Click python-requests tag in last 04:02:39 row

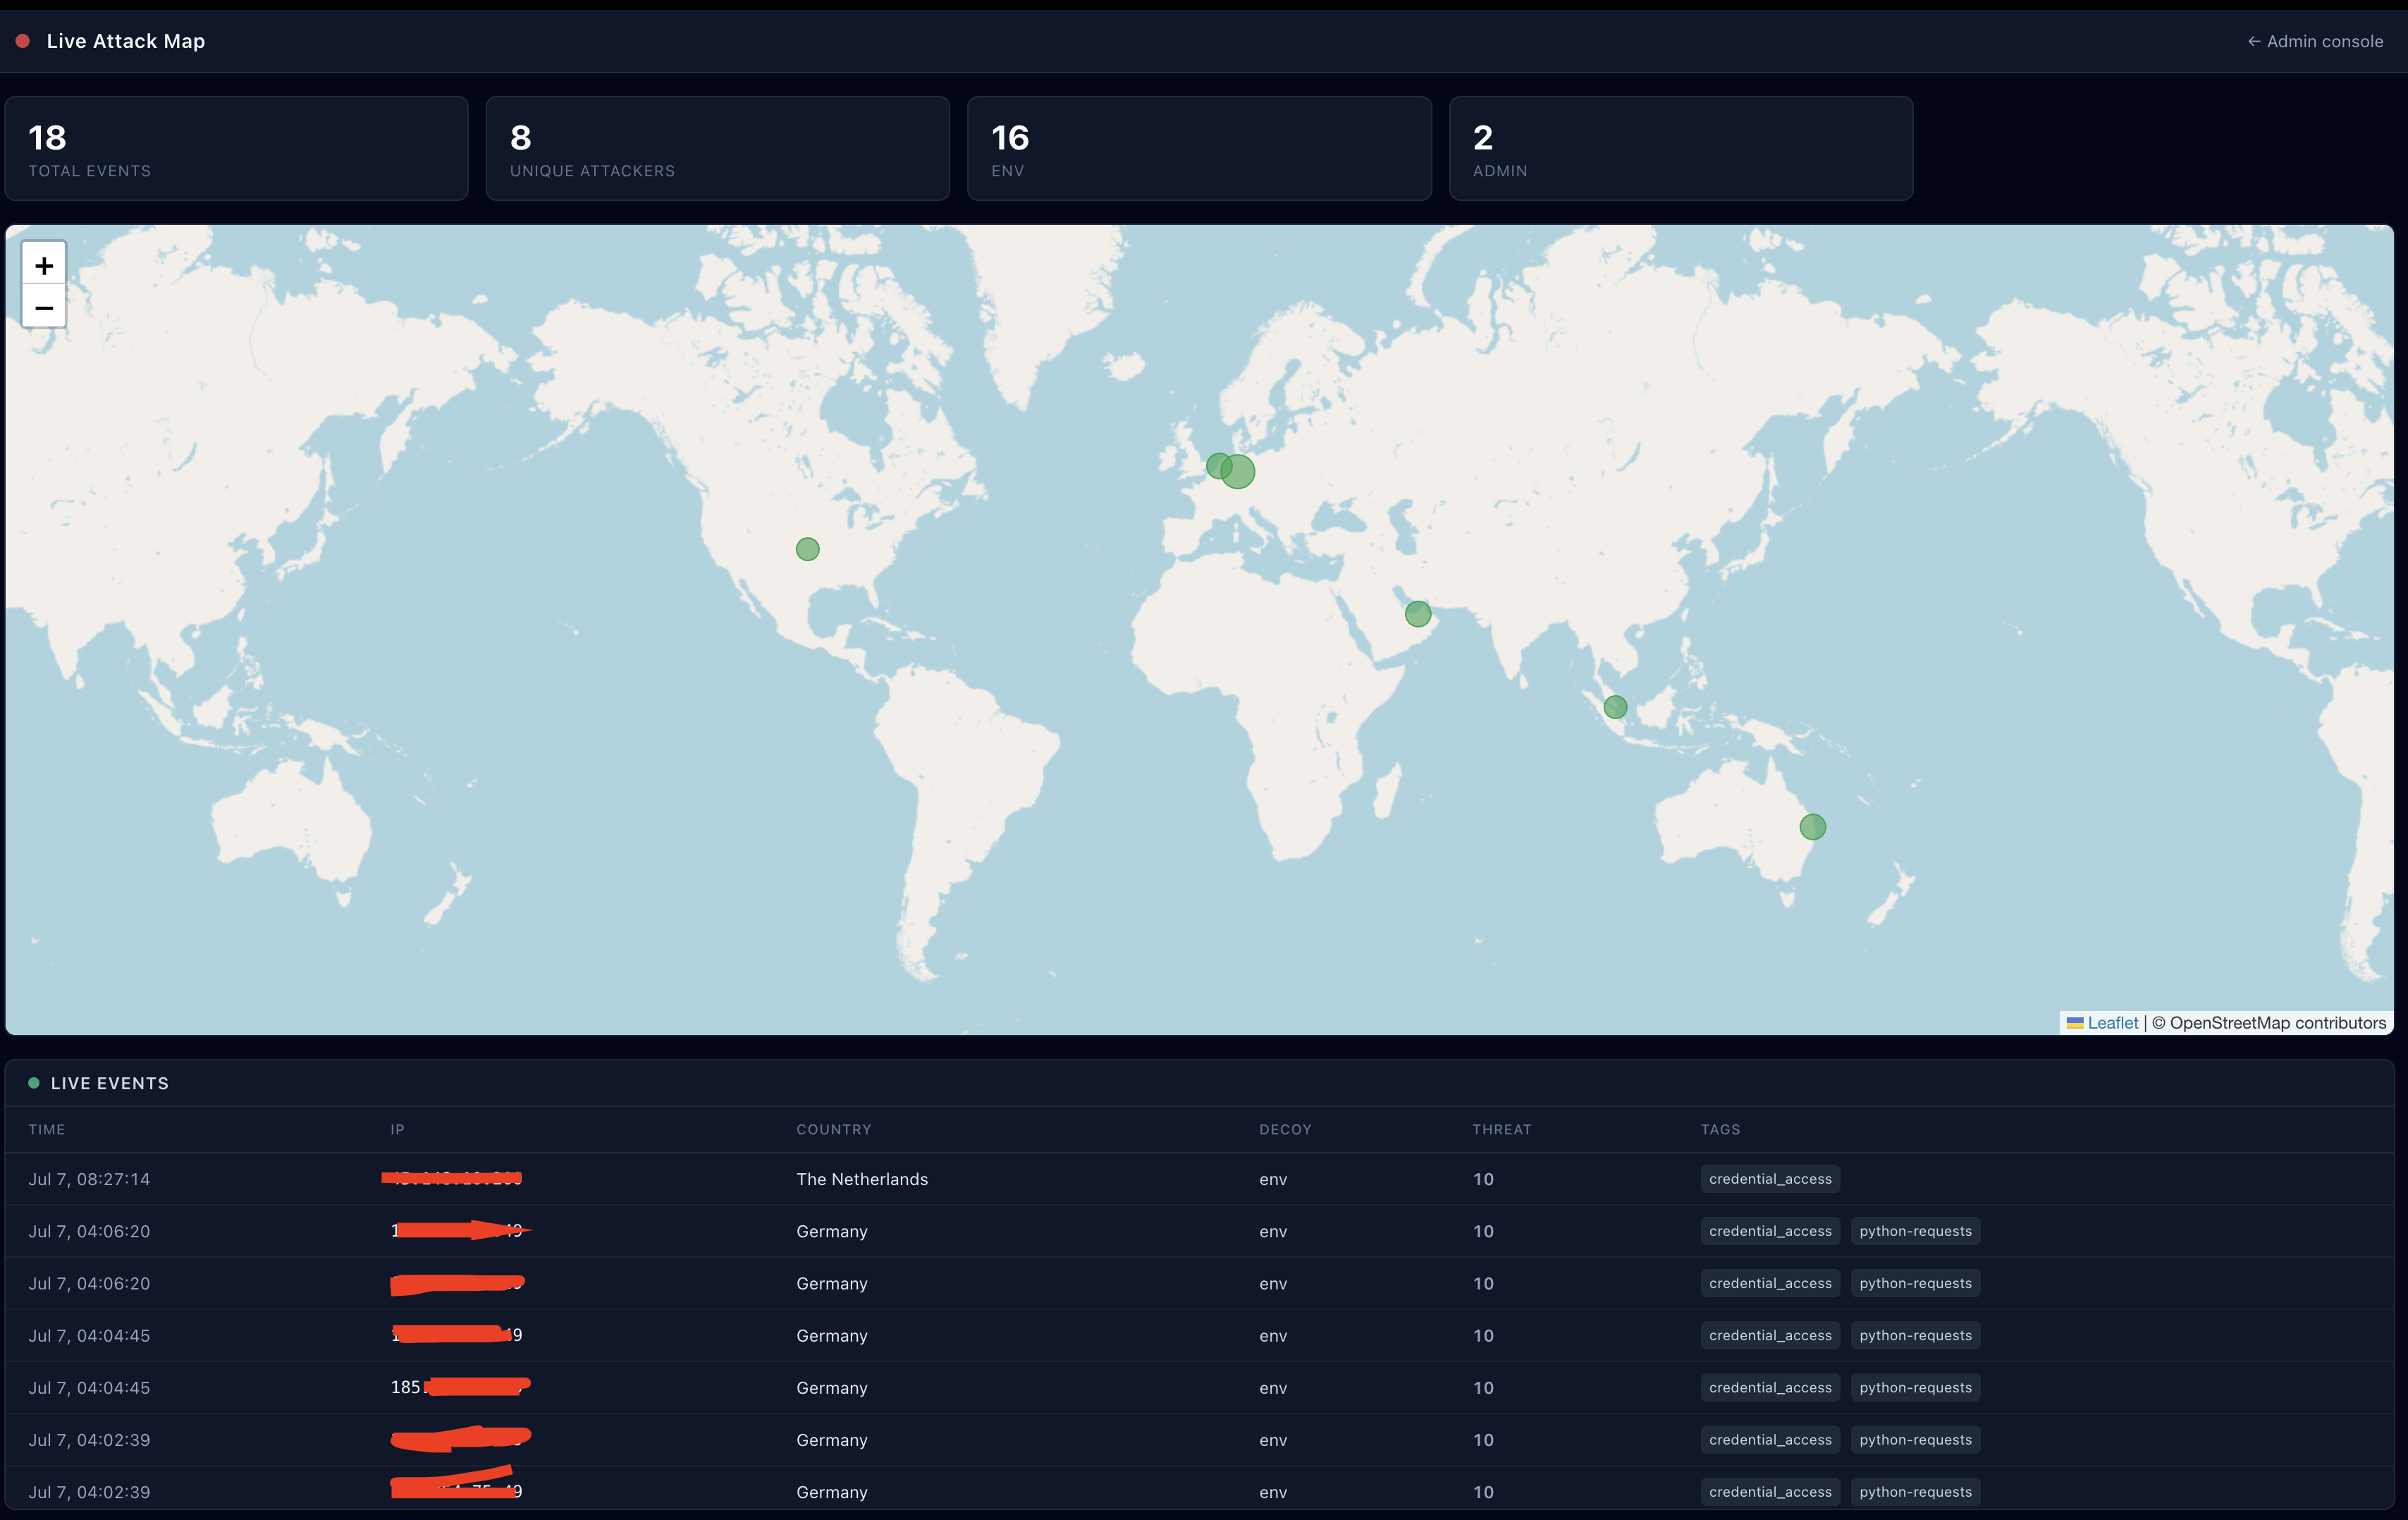click(x=1915, y=1491)
